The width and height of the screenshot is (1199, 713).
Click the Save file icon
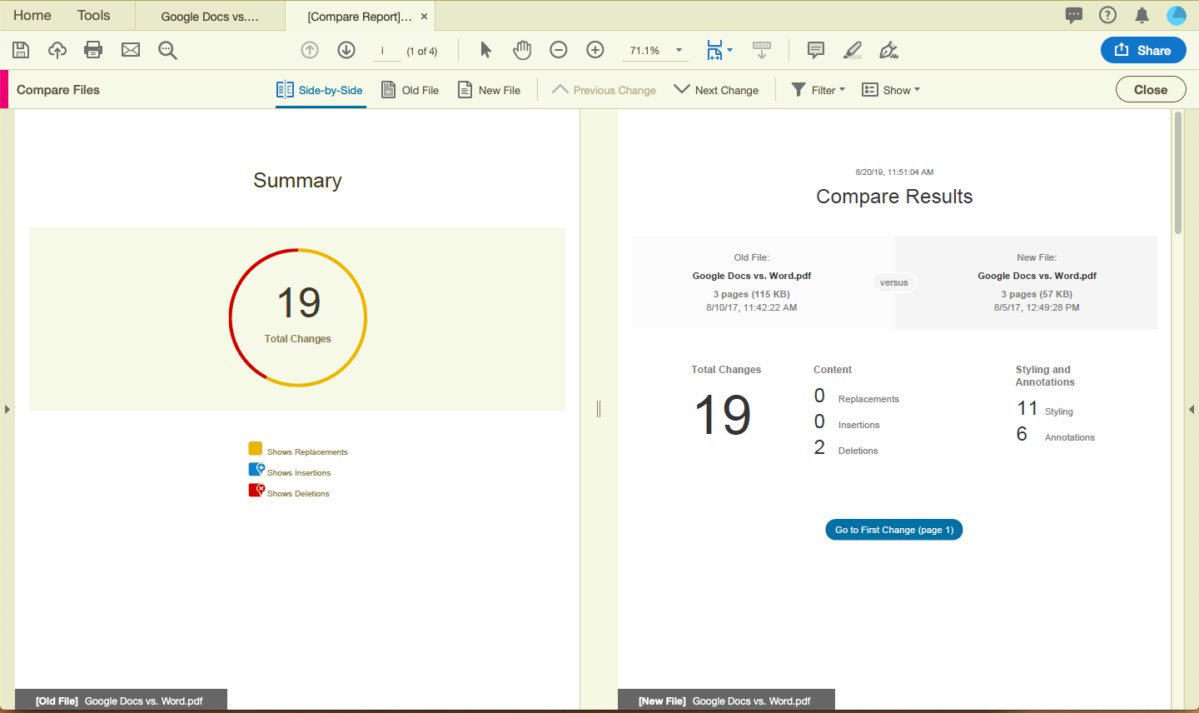pos(21,50)
